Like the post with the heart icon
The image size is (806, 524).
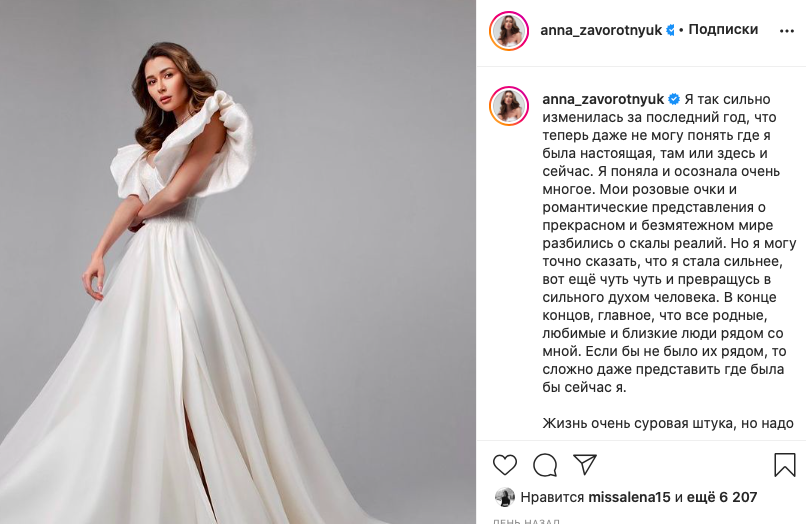[505, 465]
